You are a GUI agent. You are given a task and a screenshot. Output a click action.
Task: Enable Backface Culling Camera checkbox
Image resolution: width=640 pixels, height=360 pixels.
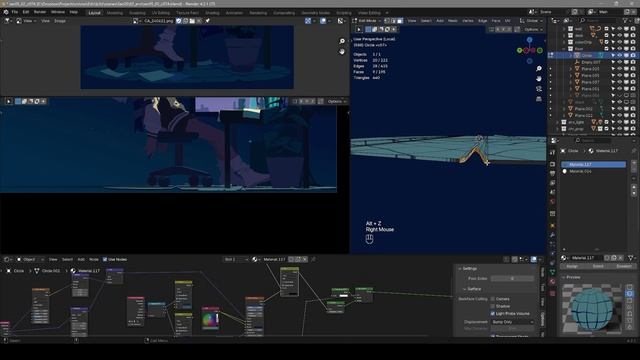[x=493, y=299]
